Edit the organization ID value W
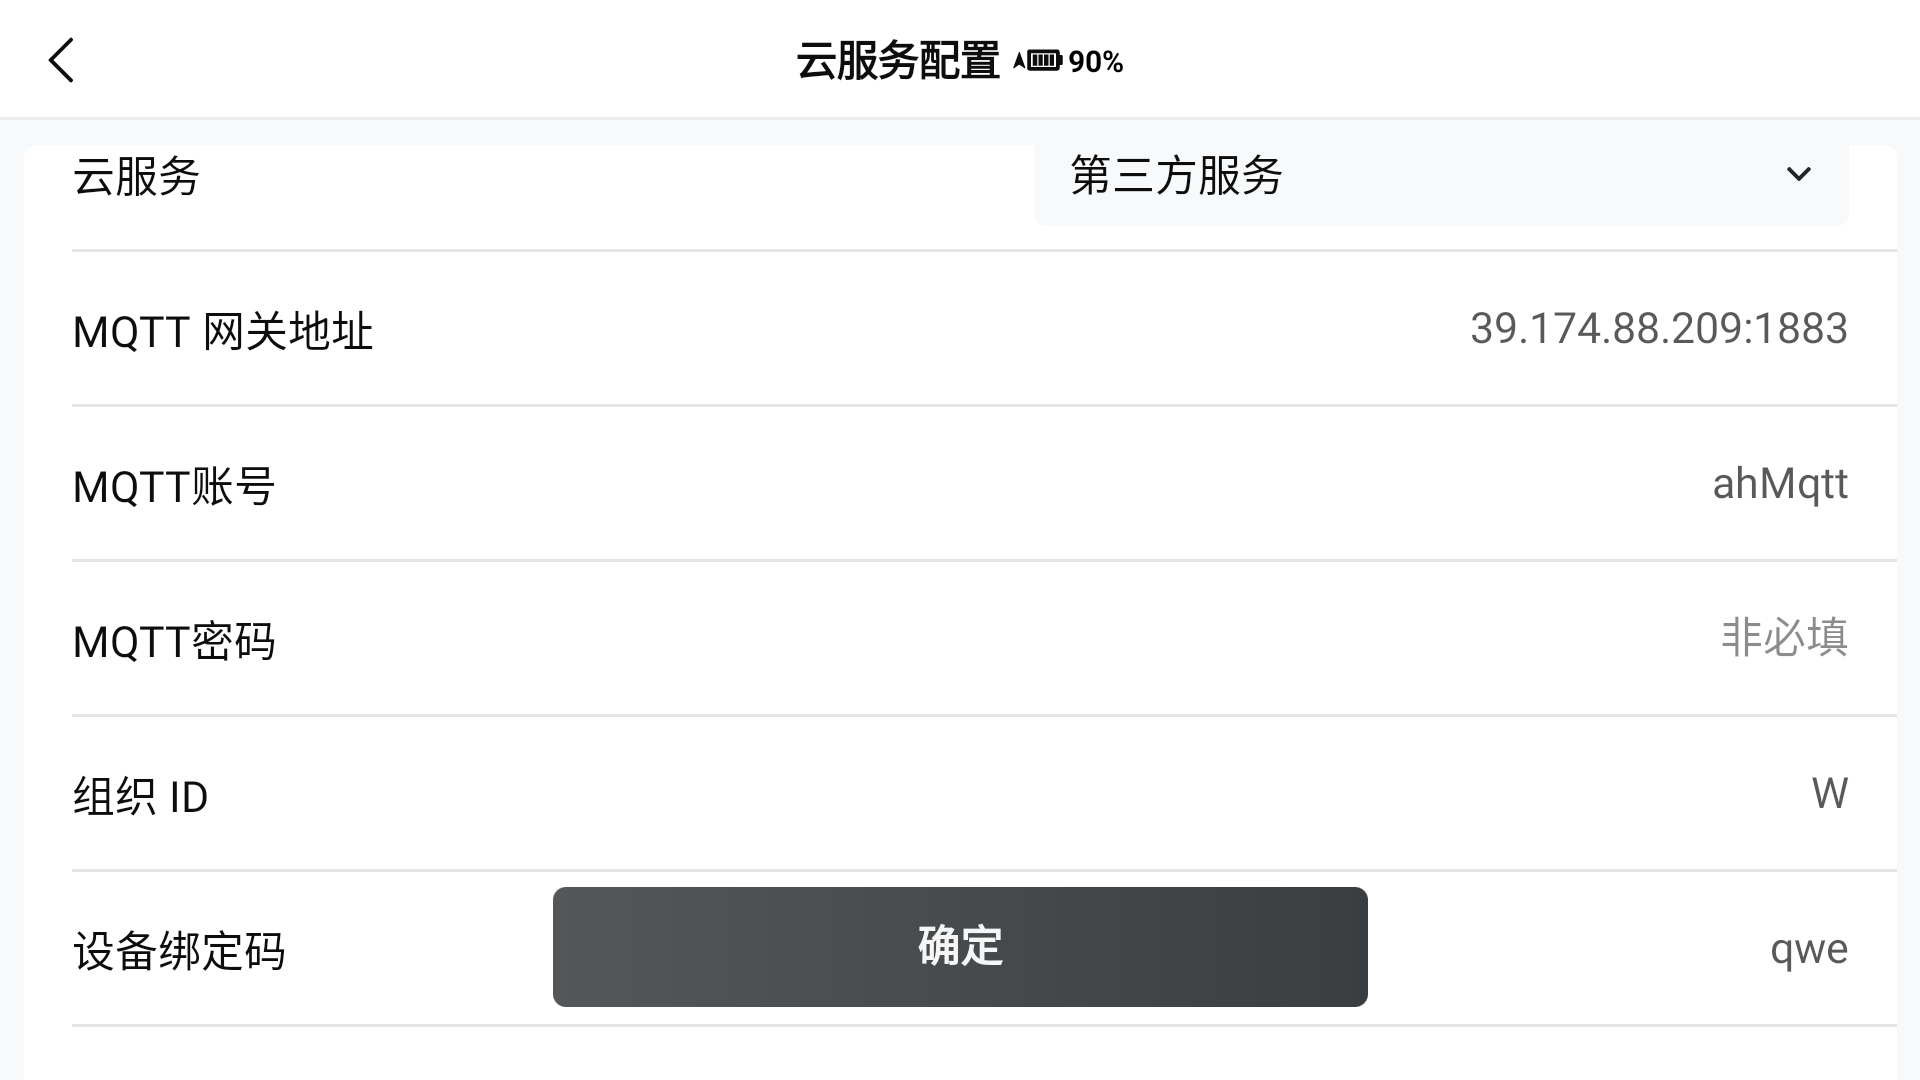The width and height of the screenshot is (1920, 1080). tap(1829, 794)
